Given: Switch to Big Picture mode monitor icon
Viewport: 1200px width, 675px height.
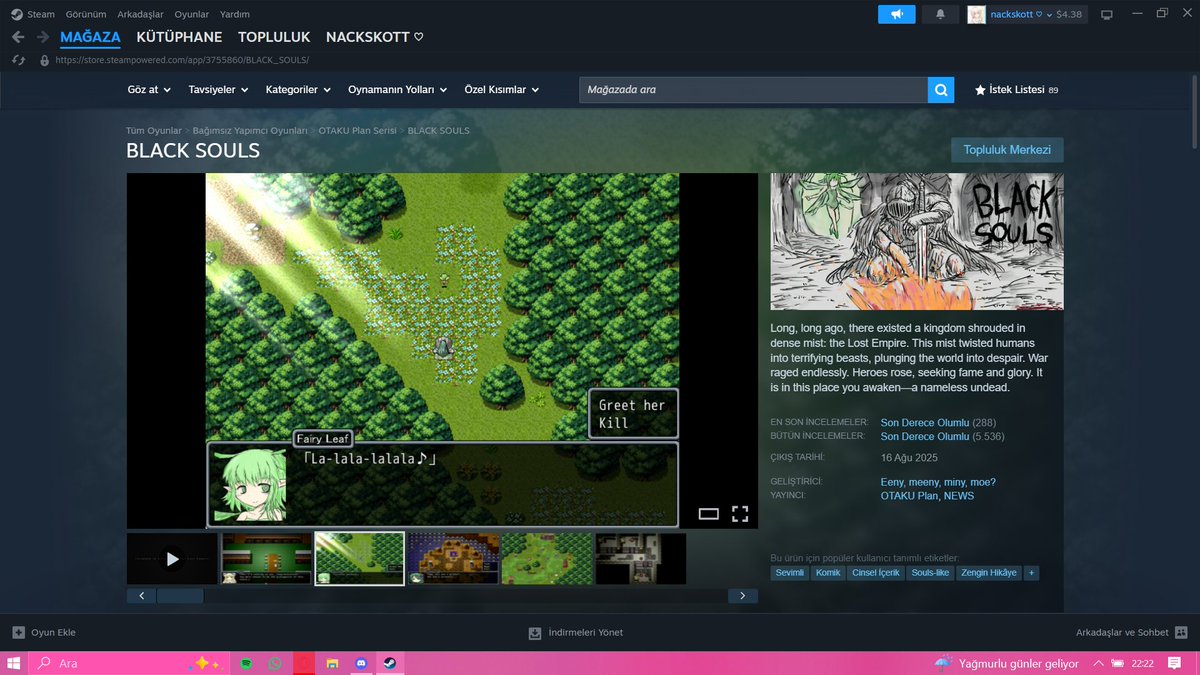Looking at the screenshot, I should 1106,14.
